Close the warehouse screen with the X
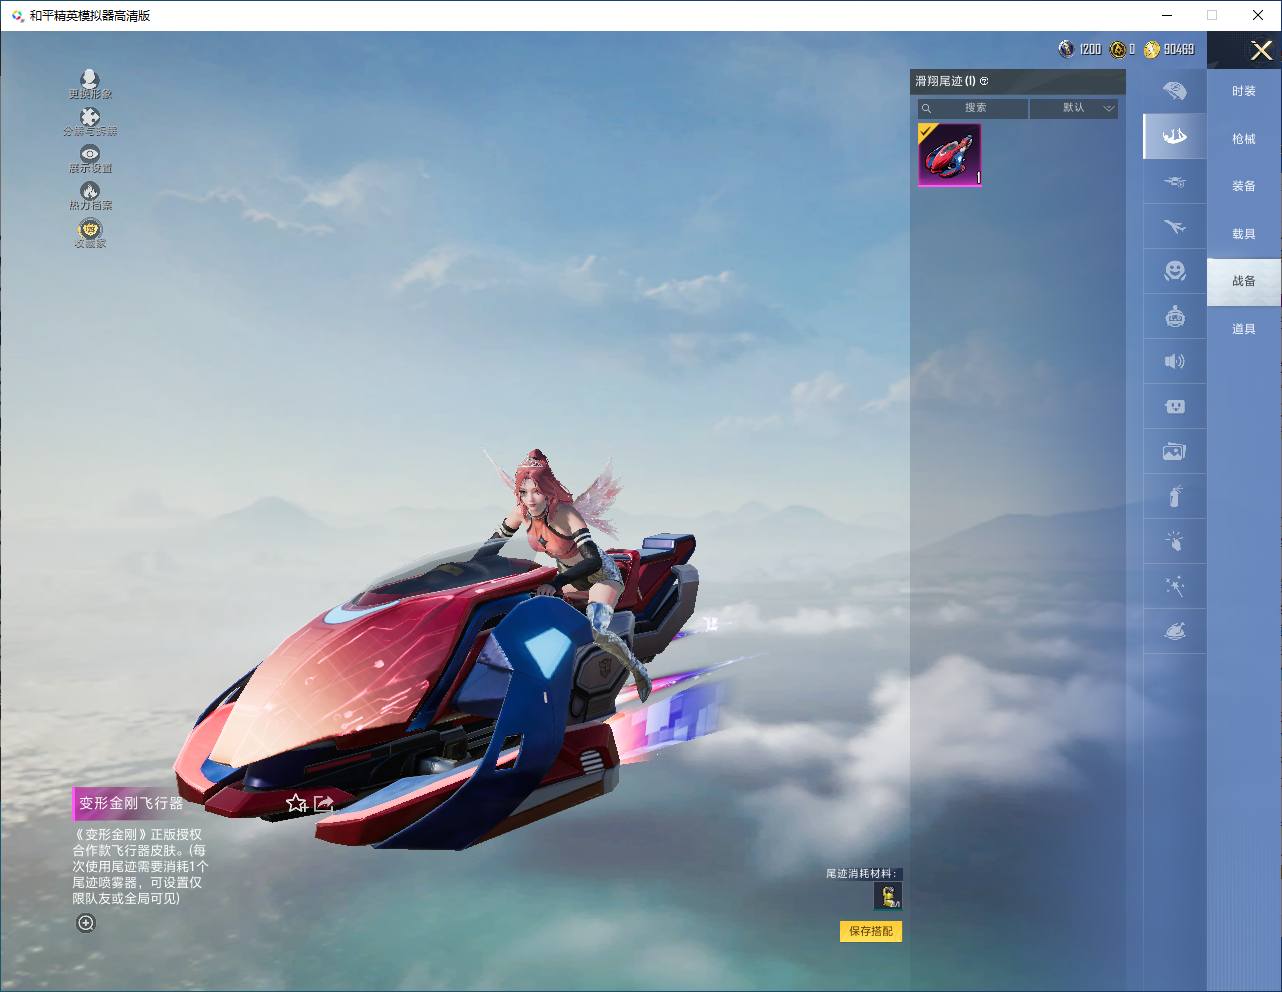 (x=1262, y=50)
